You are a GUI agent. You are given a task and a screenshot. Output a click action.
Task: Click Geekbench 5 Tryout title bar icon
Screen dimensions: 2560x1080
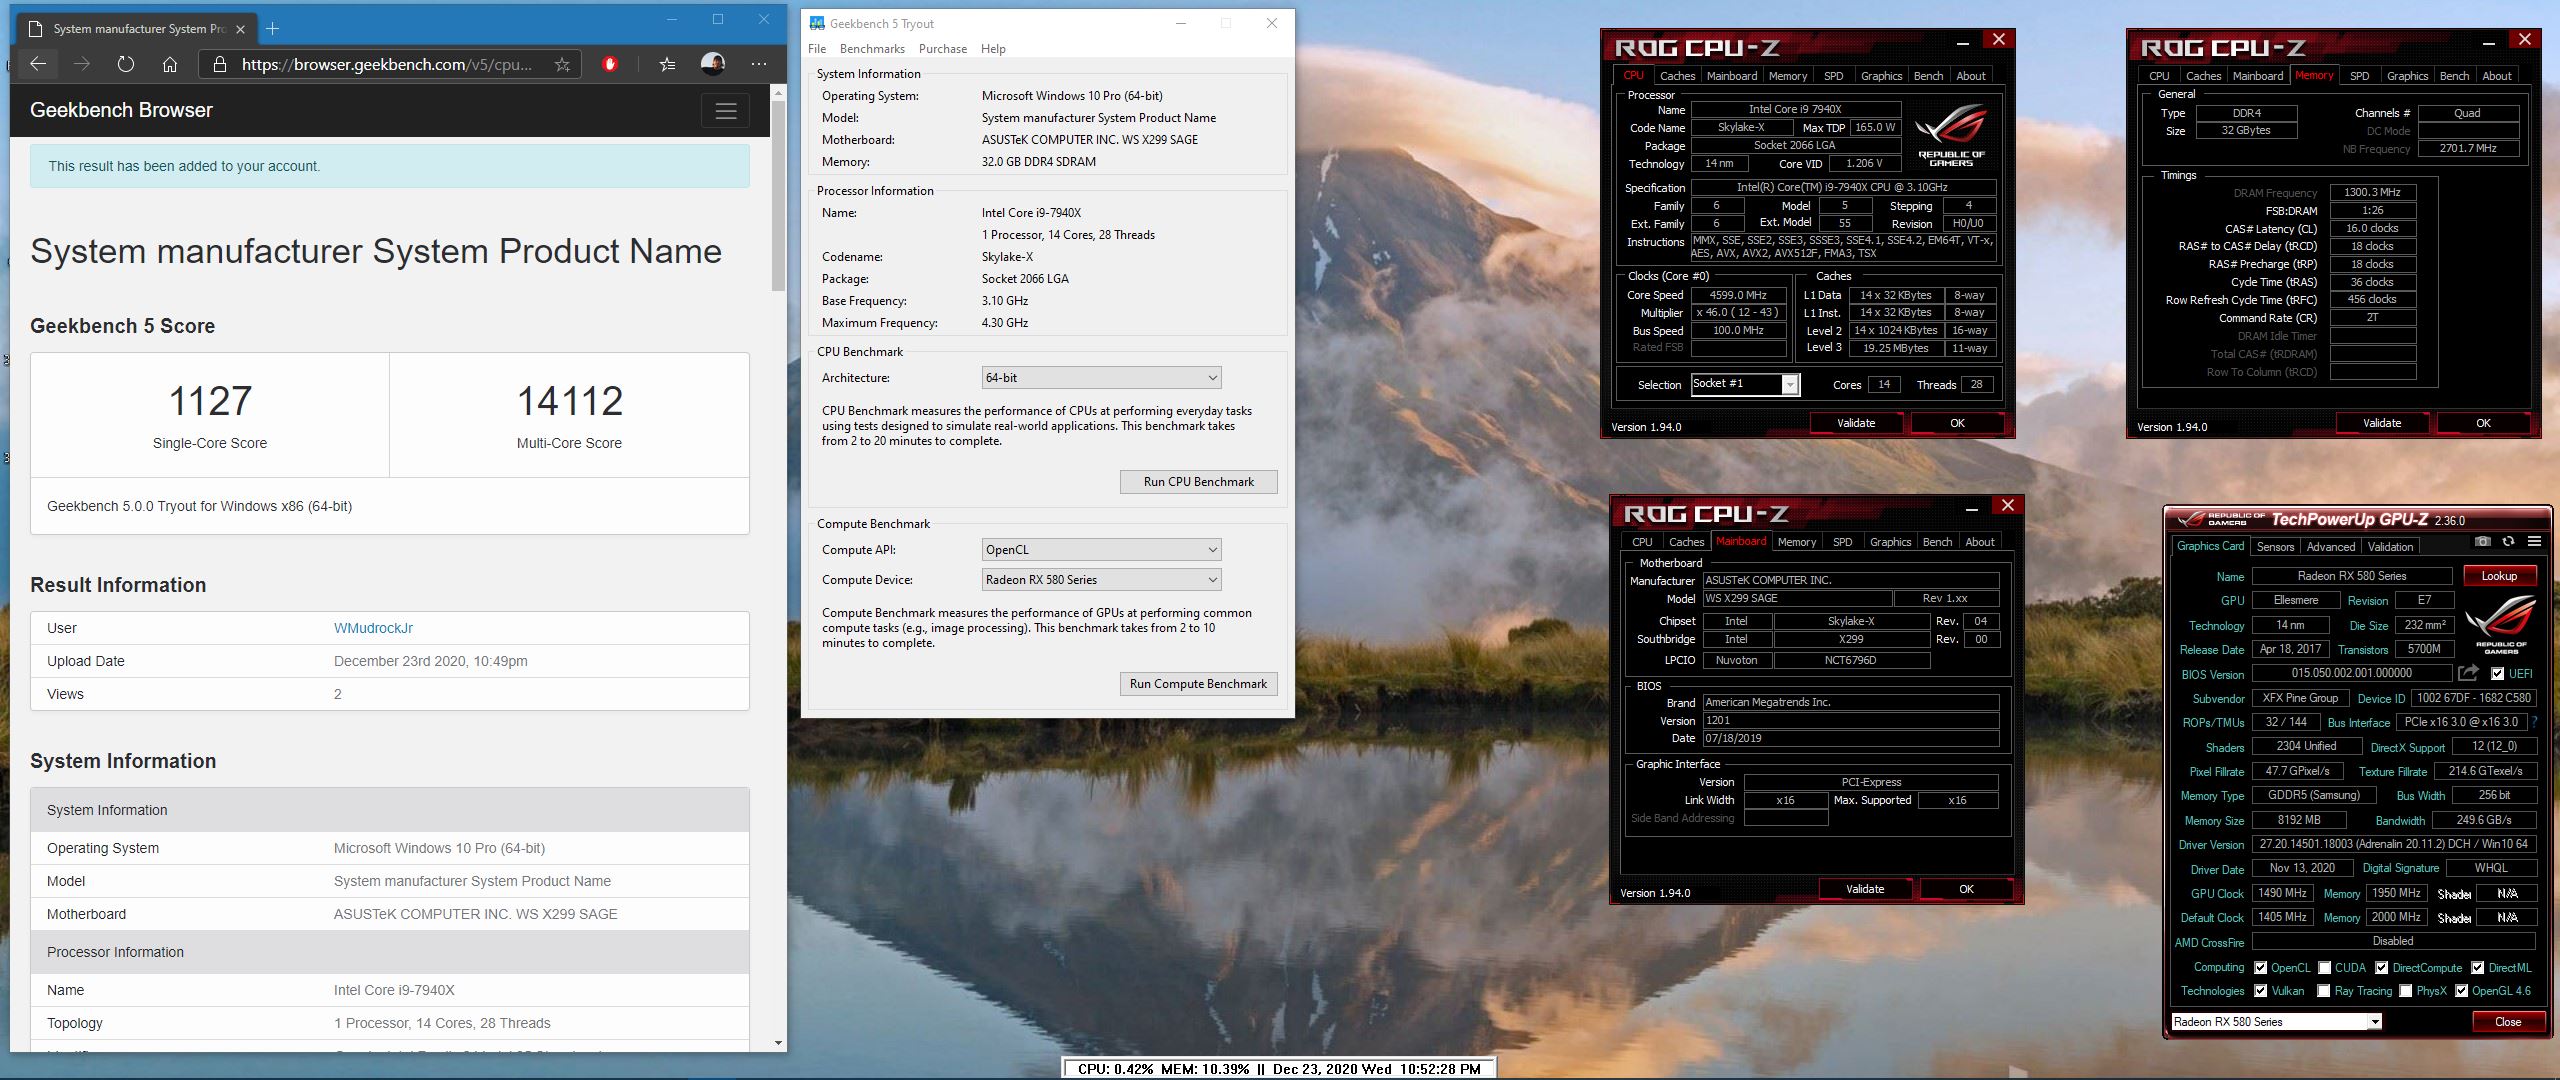pos(817,23)
